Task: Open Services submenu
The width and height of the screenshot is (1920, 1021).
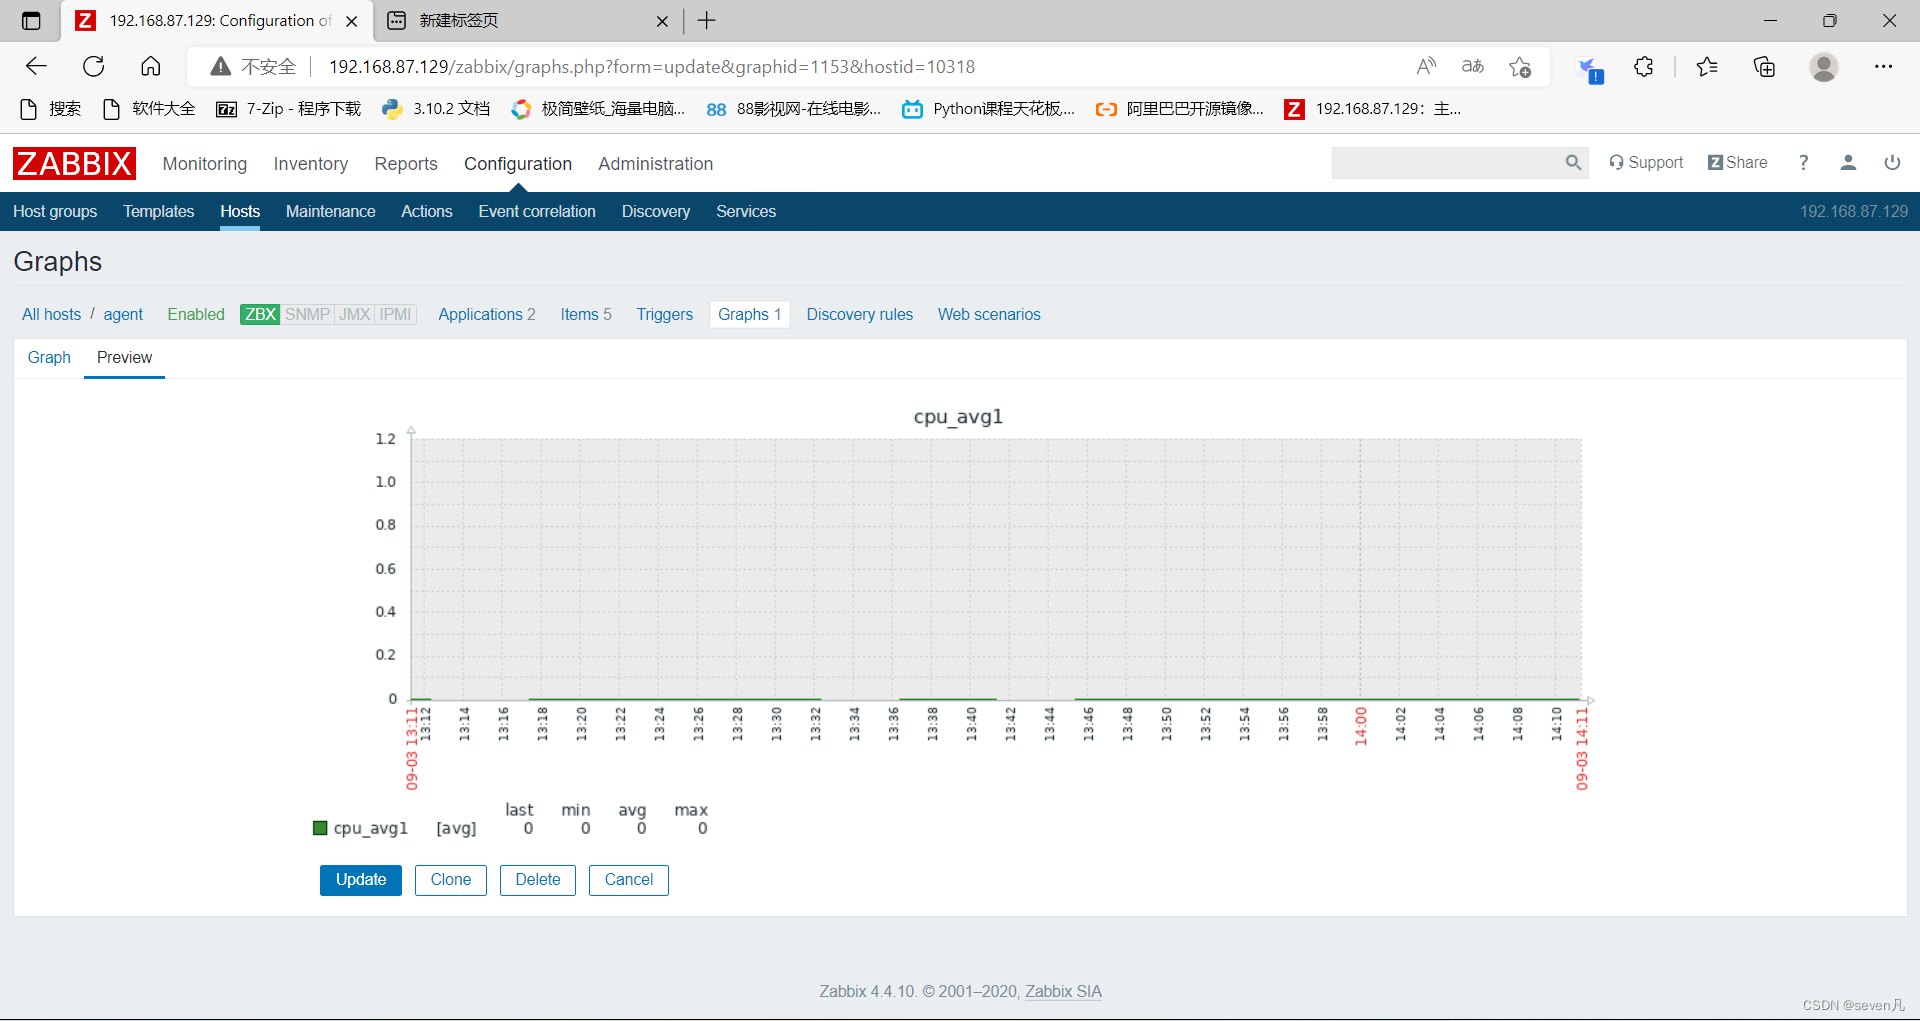Action: pyautogui.click(x=746, y=212)
